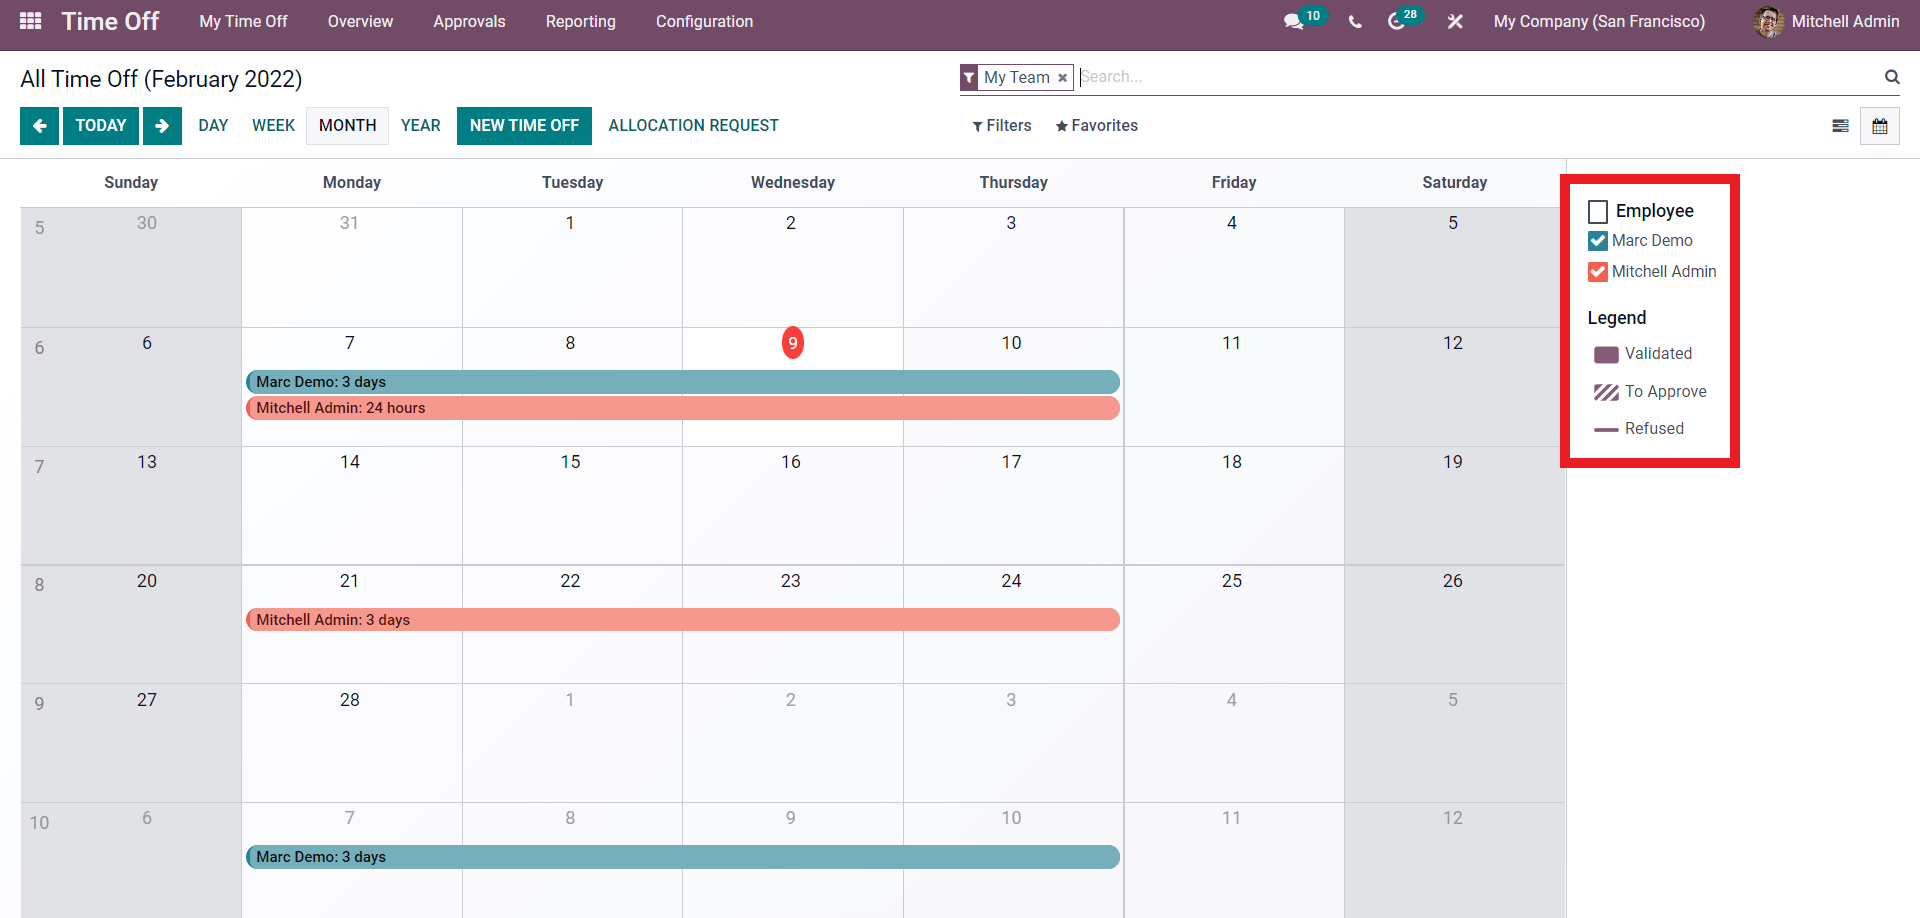The height and width of the screenshot is (918, 1920).
Task: Open the Configuration menu
Action: 704,21
